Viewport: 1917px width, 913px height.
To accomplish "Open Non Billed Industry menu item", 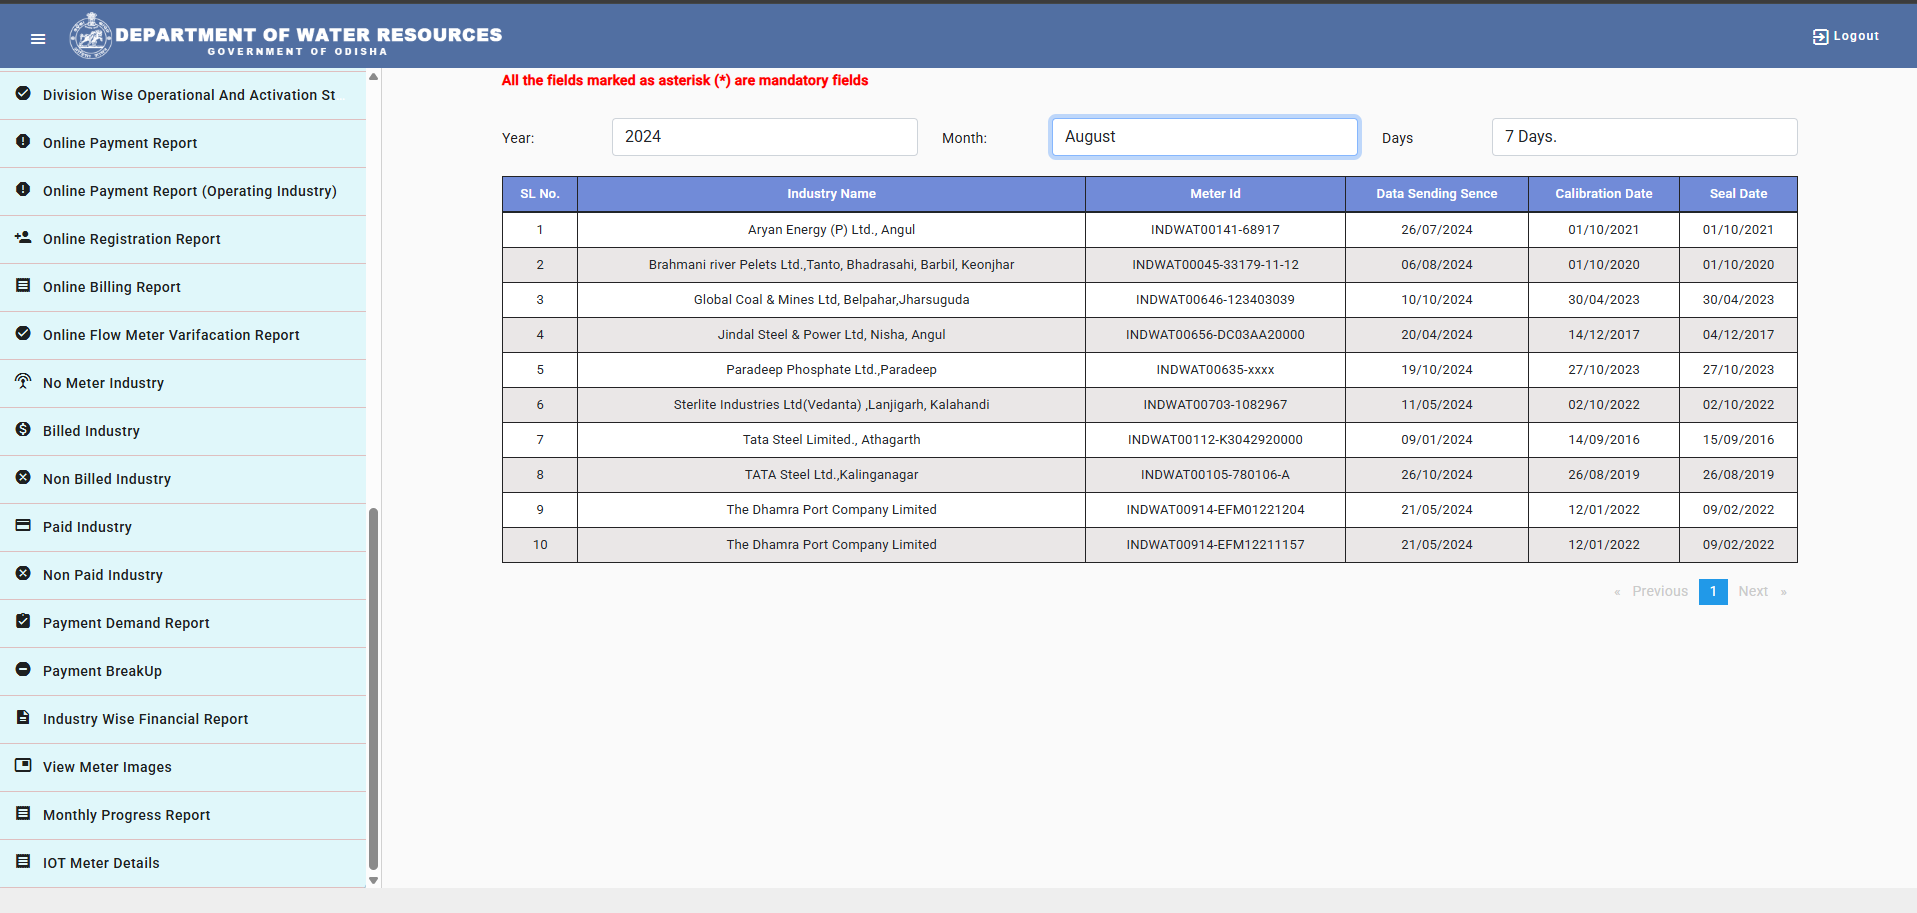I will click(183, 479).
